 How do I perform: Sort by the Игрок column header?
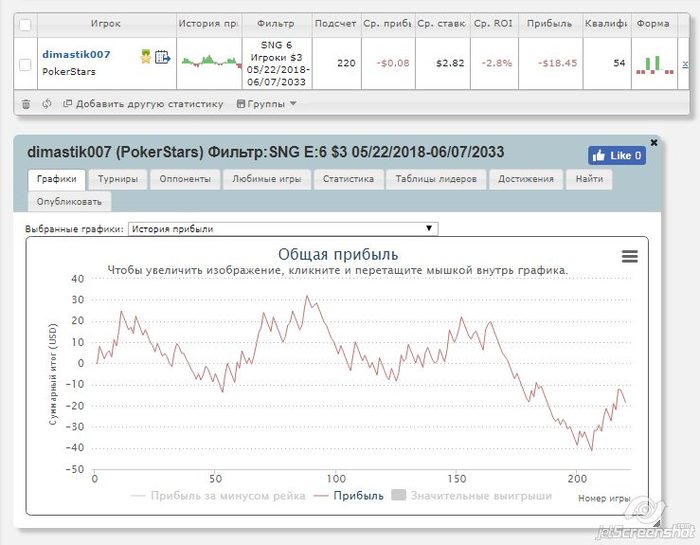click(x=106, y=24)
